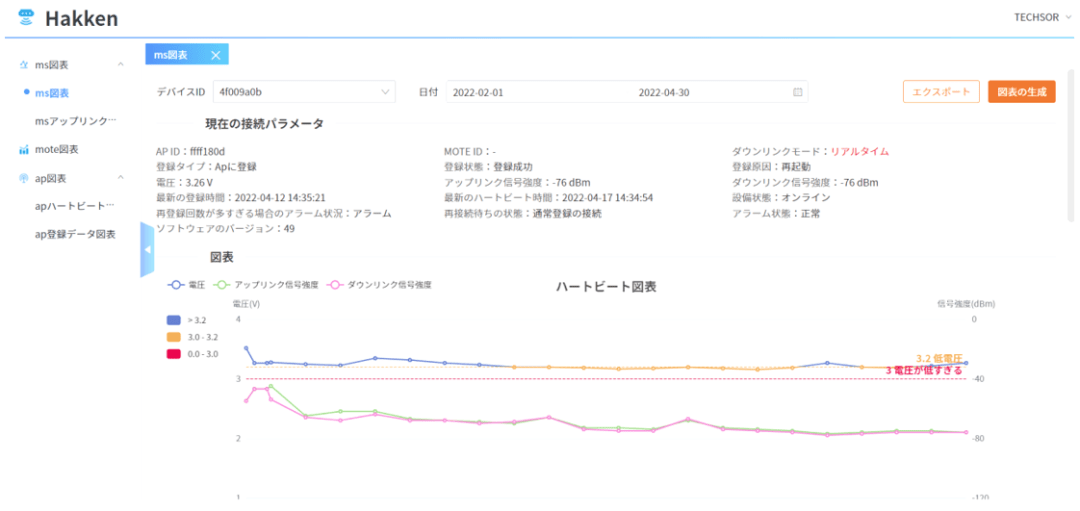Collapse the ms図表 sidebar group

pos(121,65)
